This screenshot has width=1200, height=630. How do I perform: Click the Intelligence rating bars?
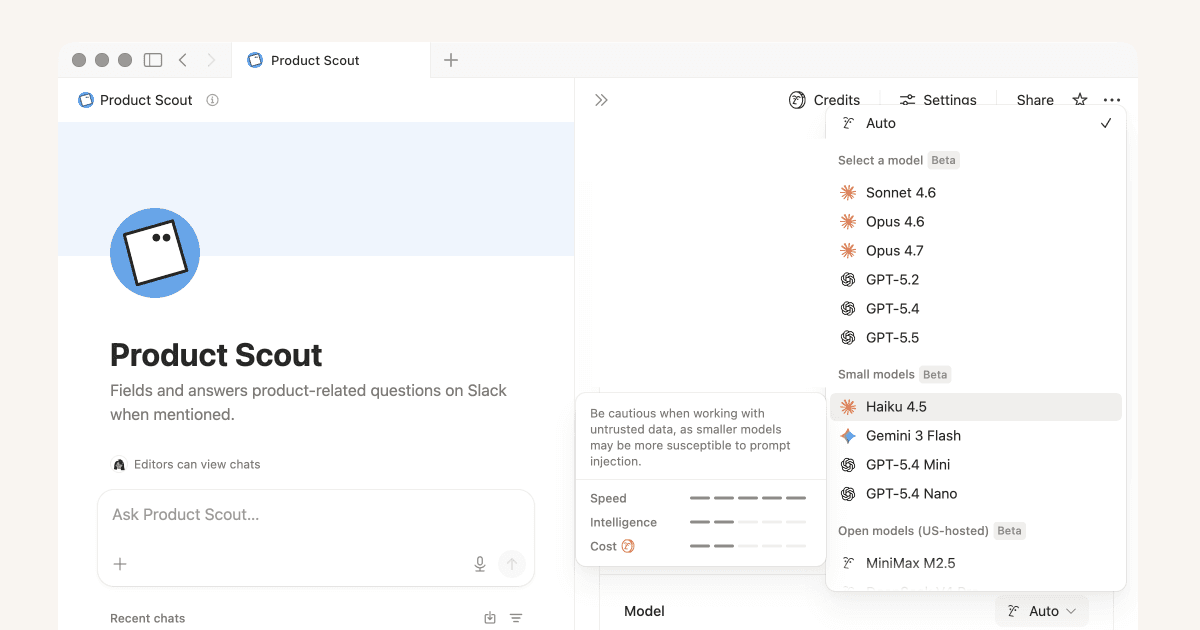(748, 522)
